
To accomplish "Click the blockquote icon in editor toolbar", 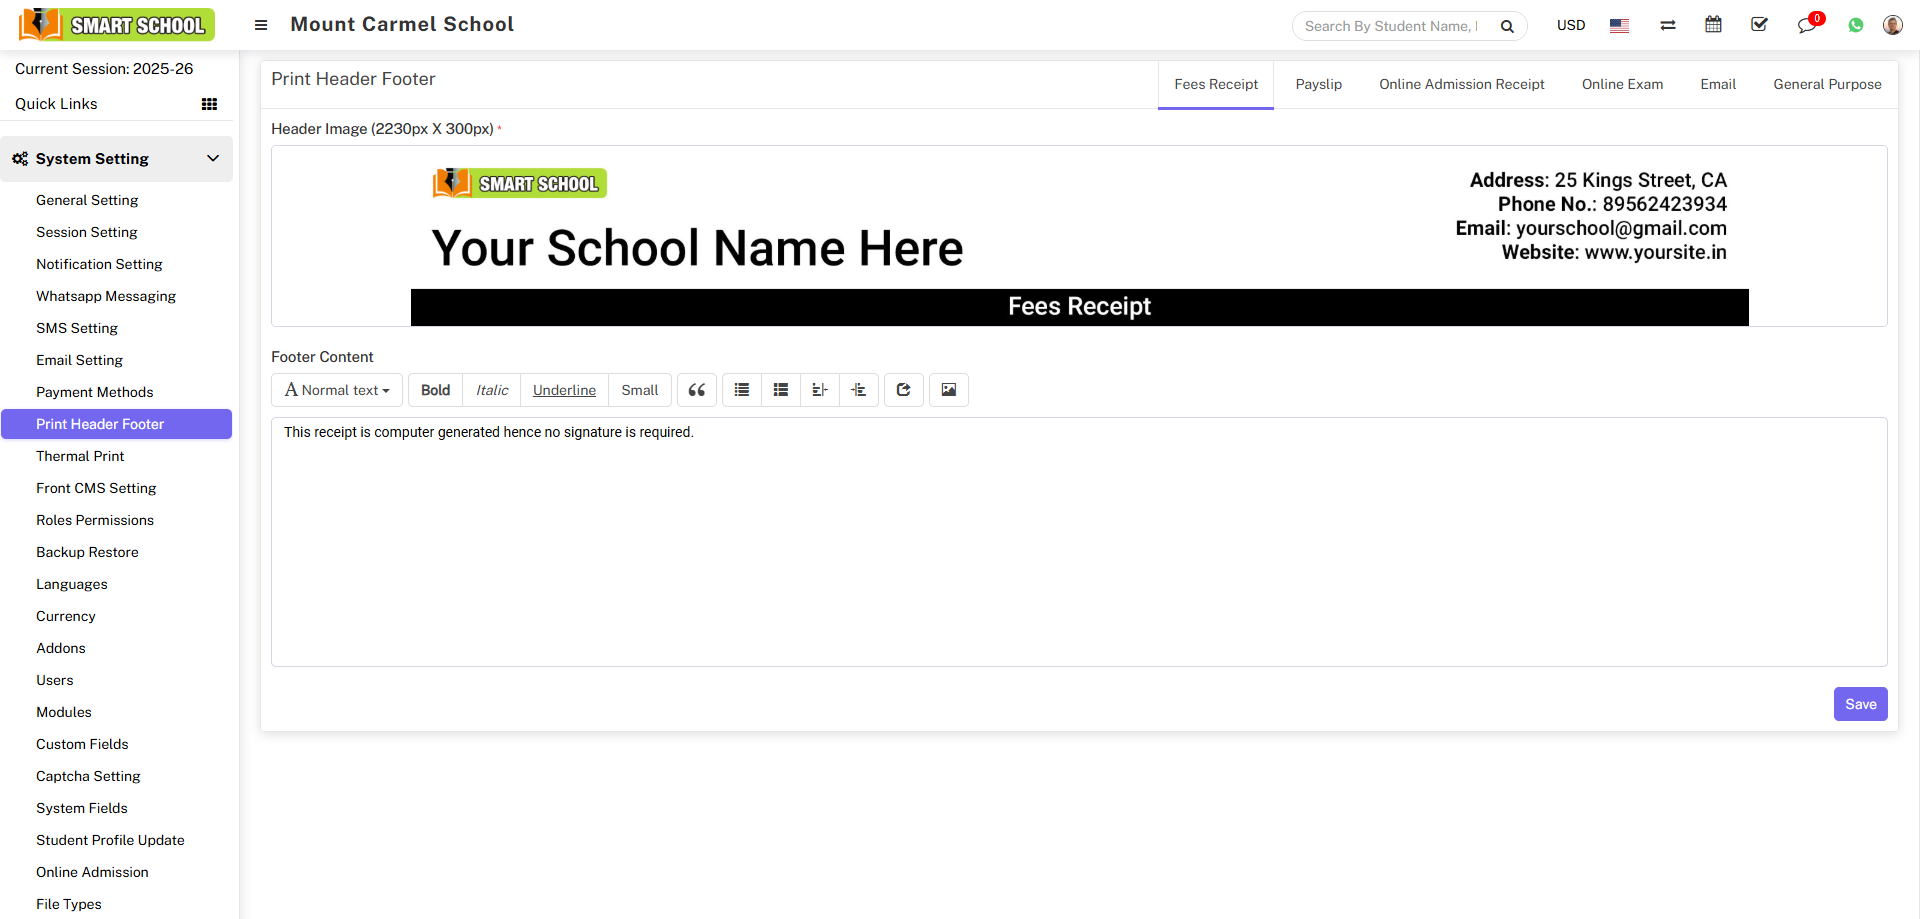I will 697,390.
